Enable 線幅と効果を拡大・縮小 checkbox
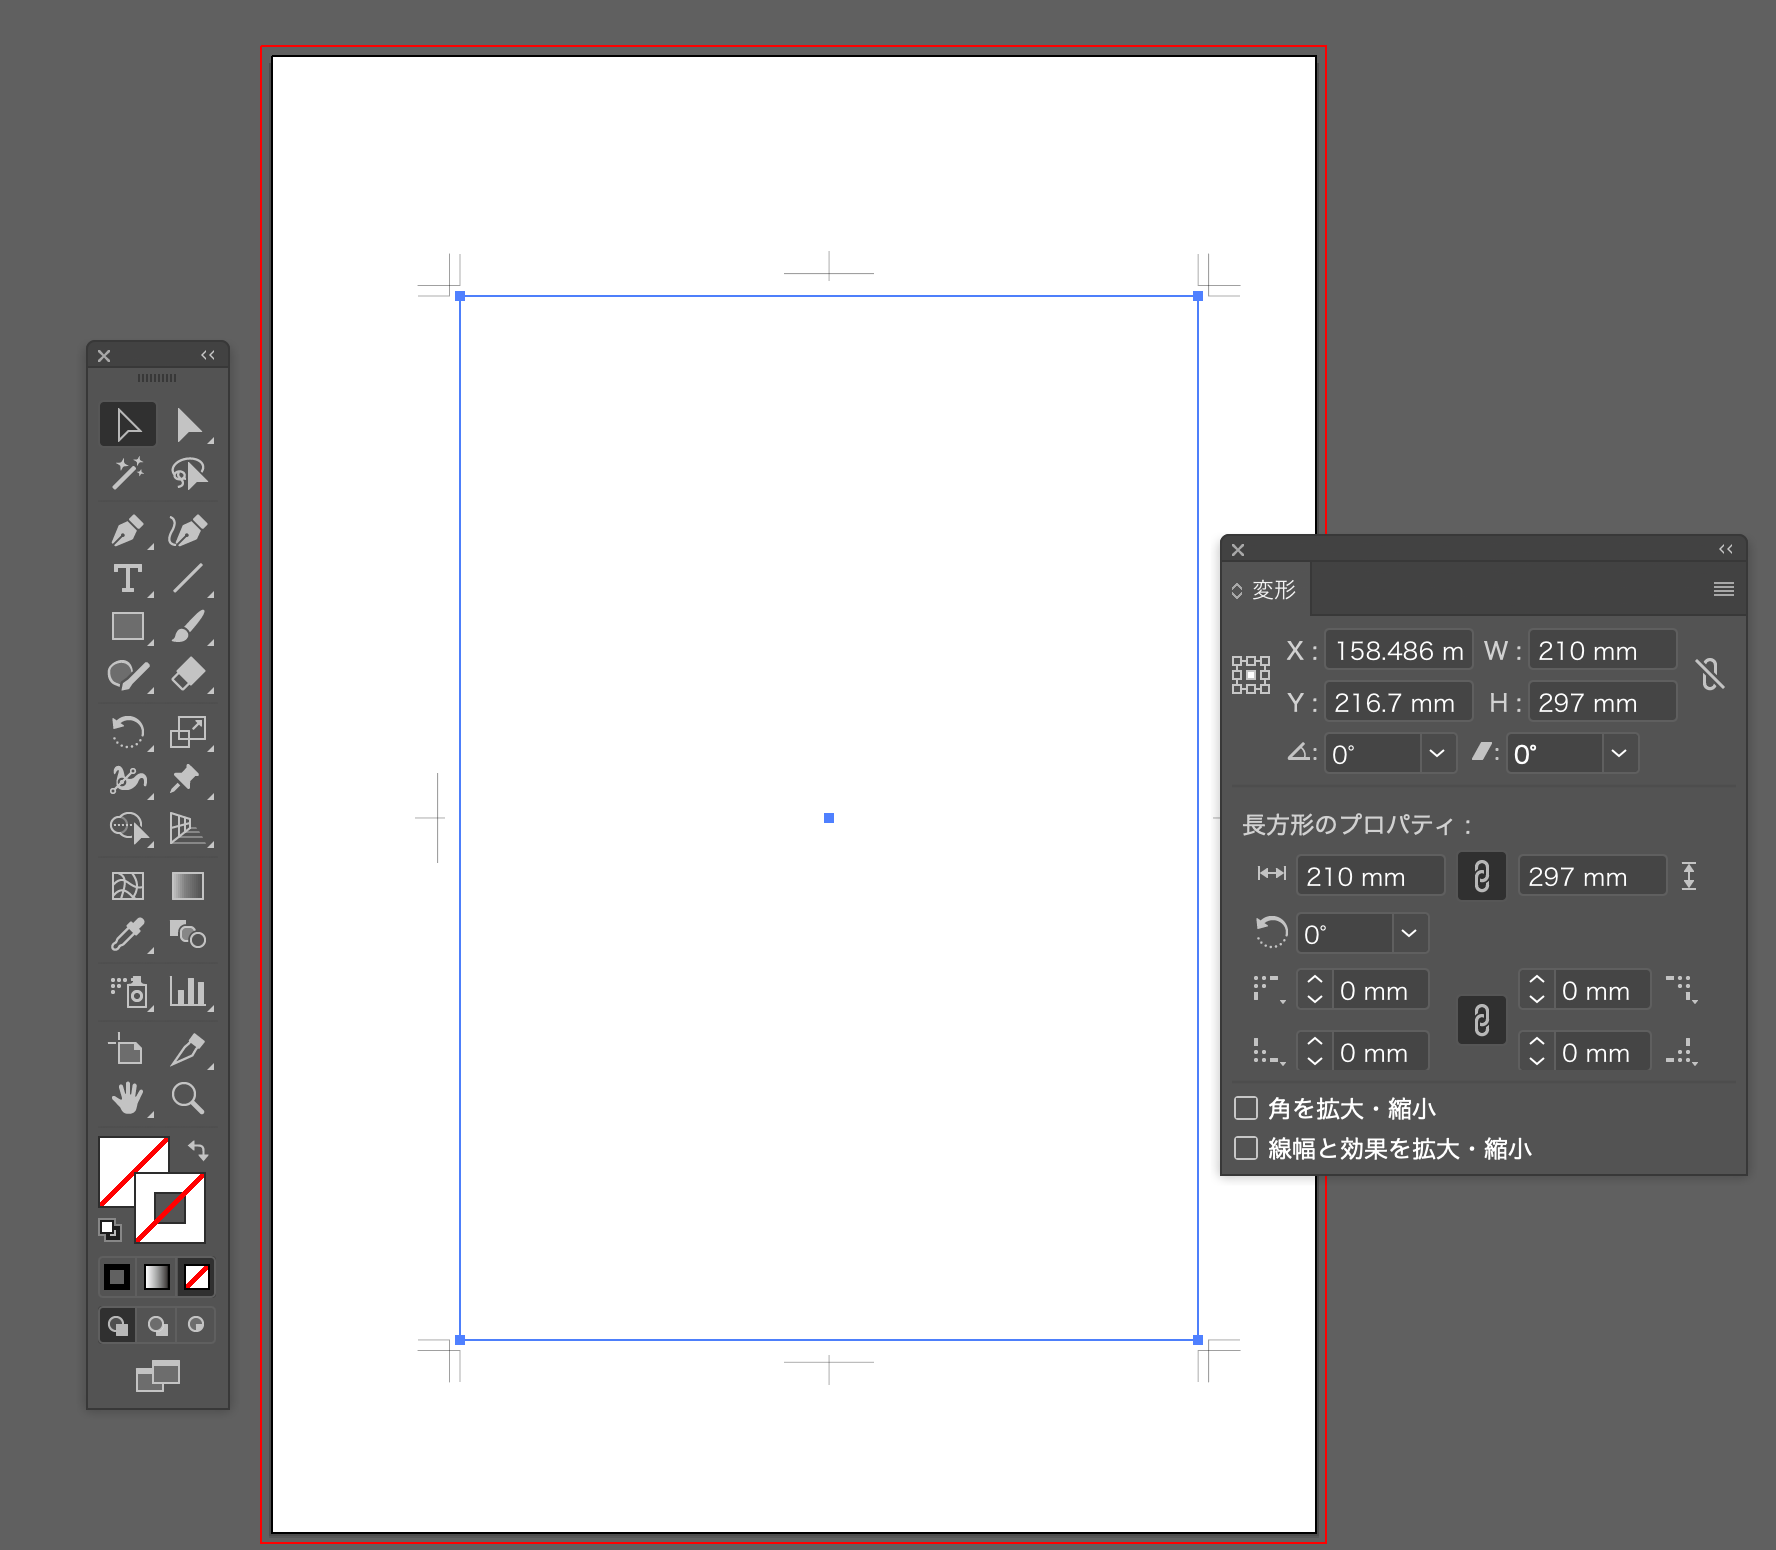The width and height of the screenshot is (1776, 1550). pyautogui.click(x=1246, y=1148)
